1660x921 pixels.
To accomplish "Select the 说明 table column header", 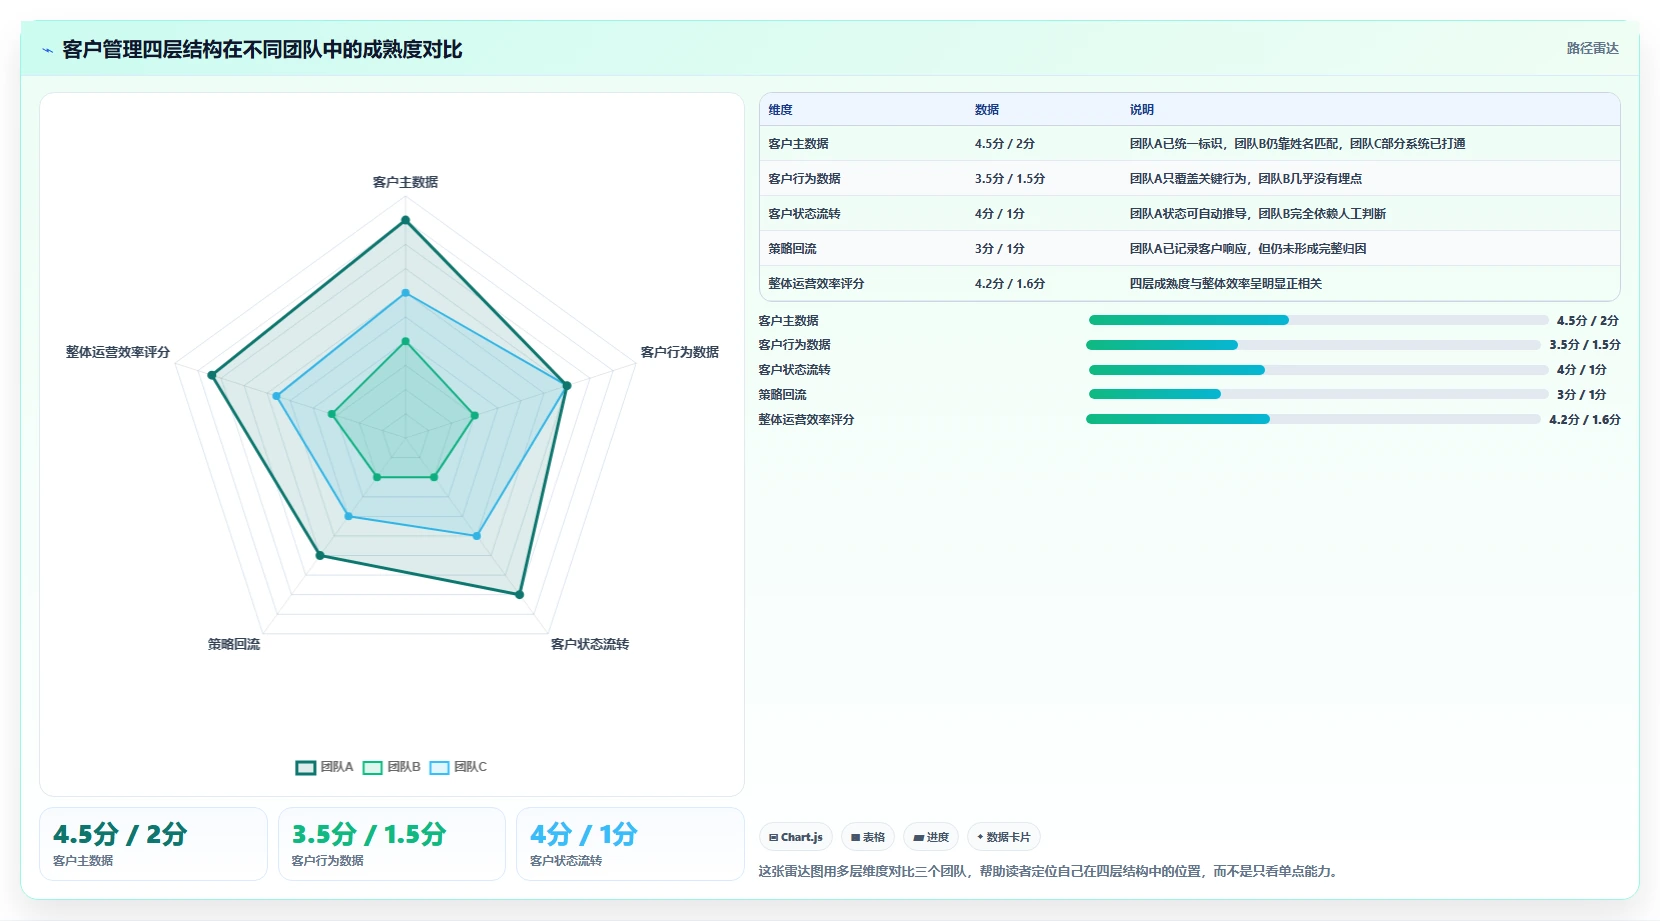I will click(x=1142, y=110).
